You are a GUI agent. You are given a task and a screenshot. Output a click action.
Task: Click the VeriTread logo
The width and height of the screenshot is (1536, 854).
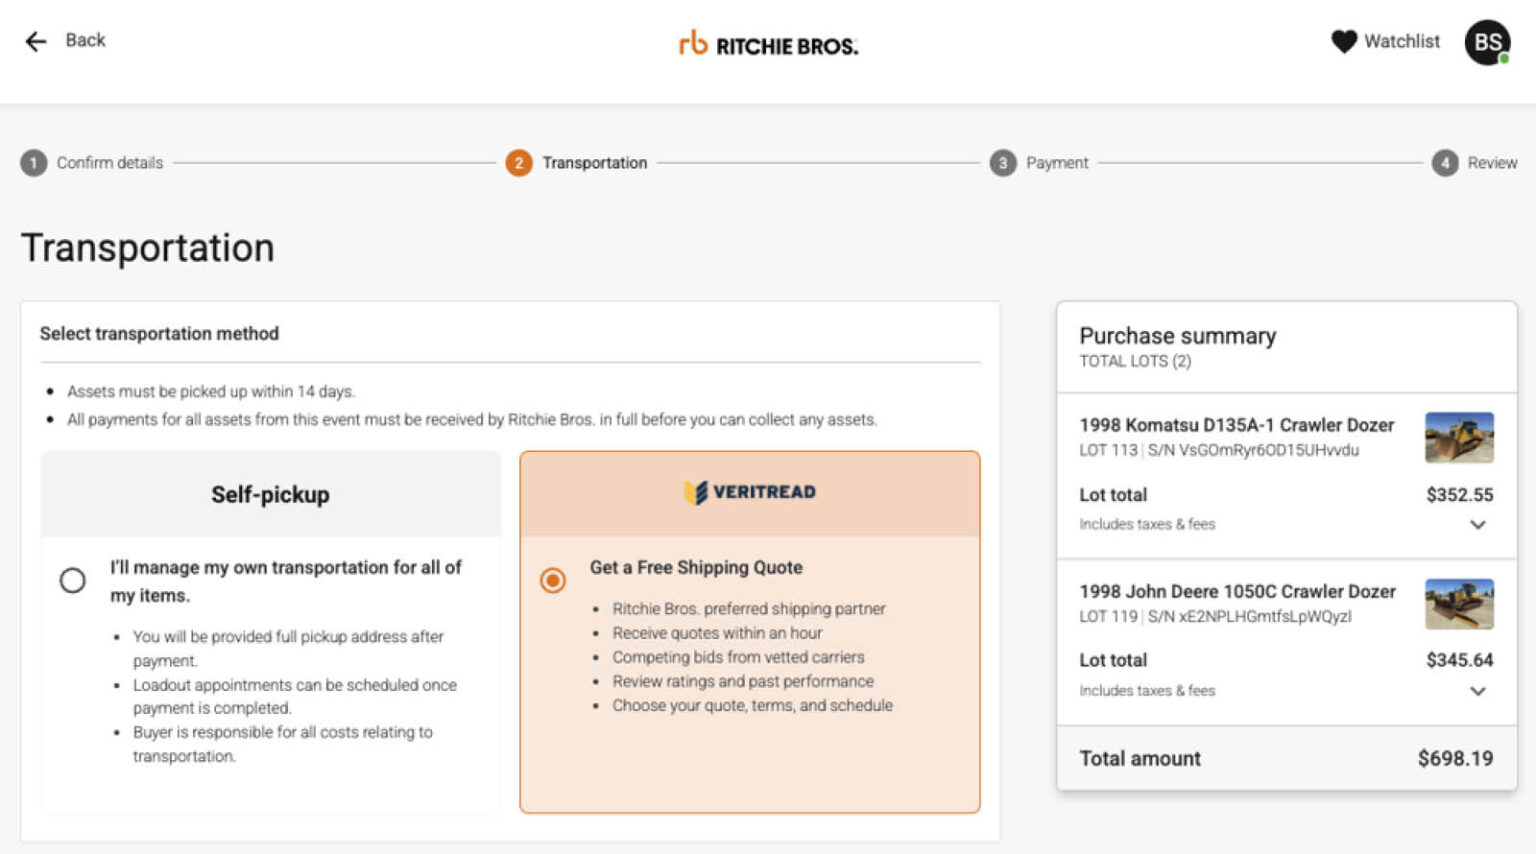(750, 492)
